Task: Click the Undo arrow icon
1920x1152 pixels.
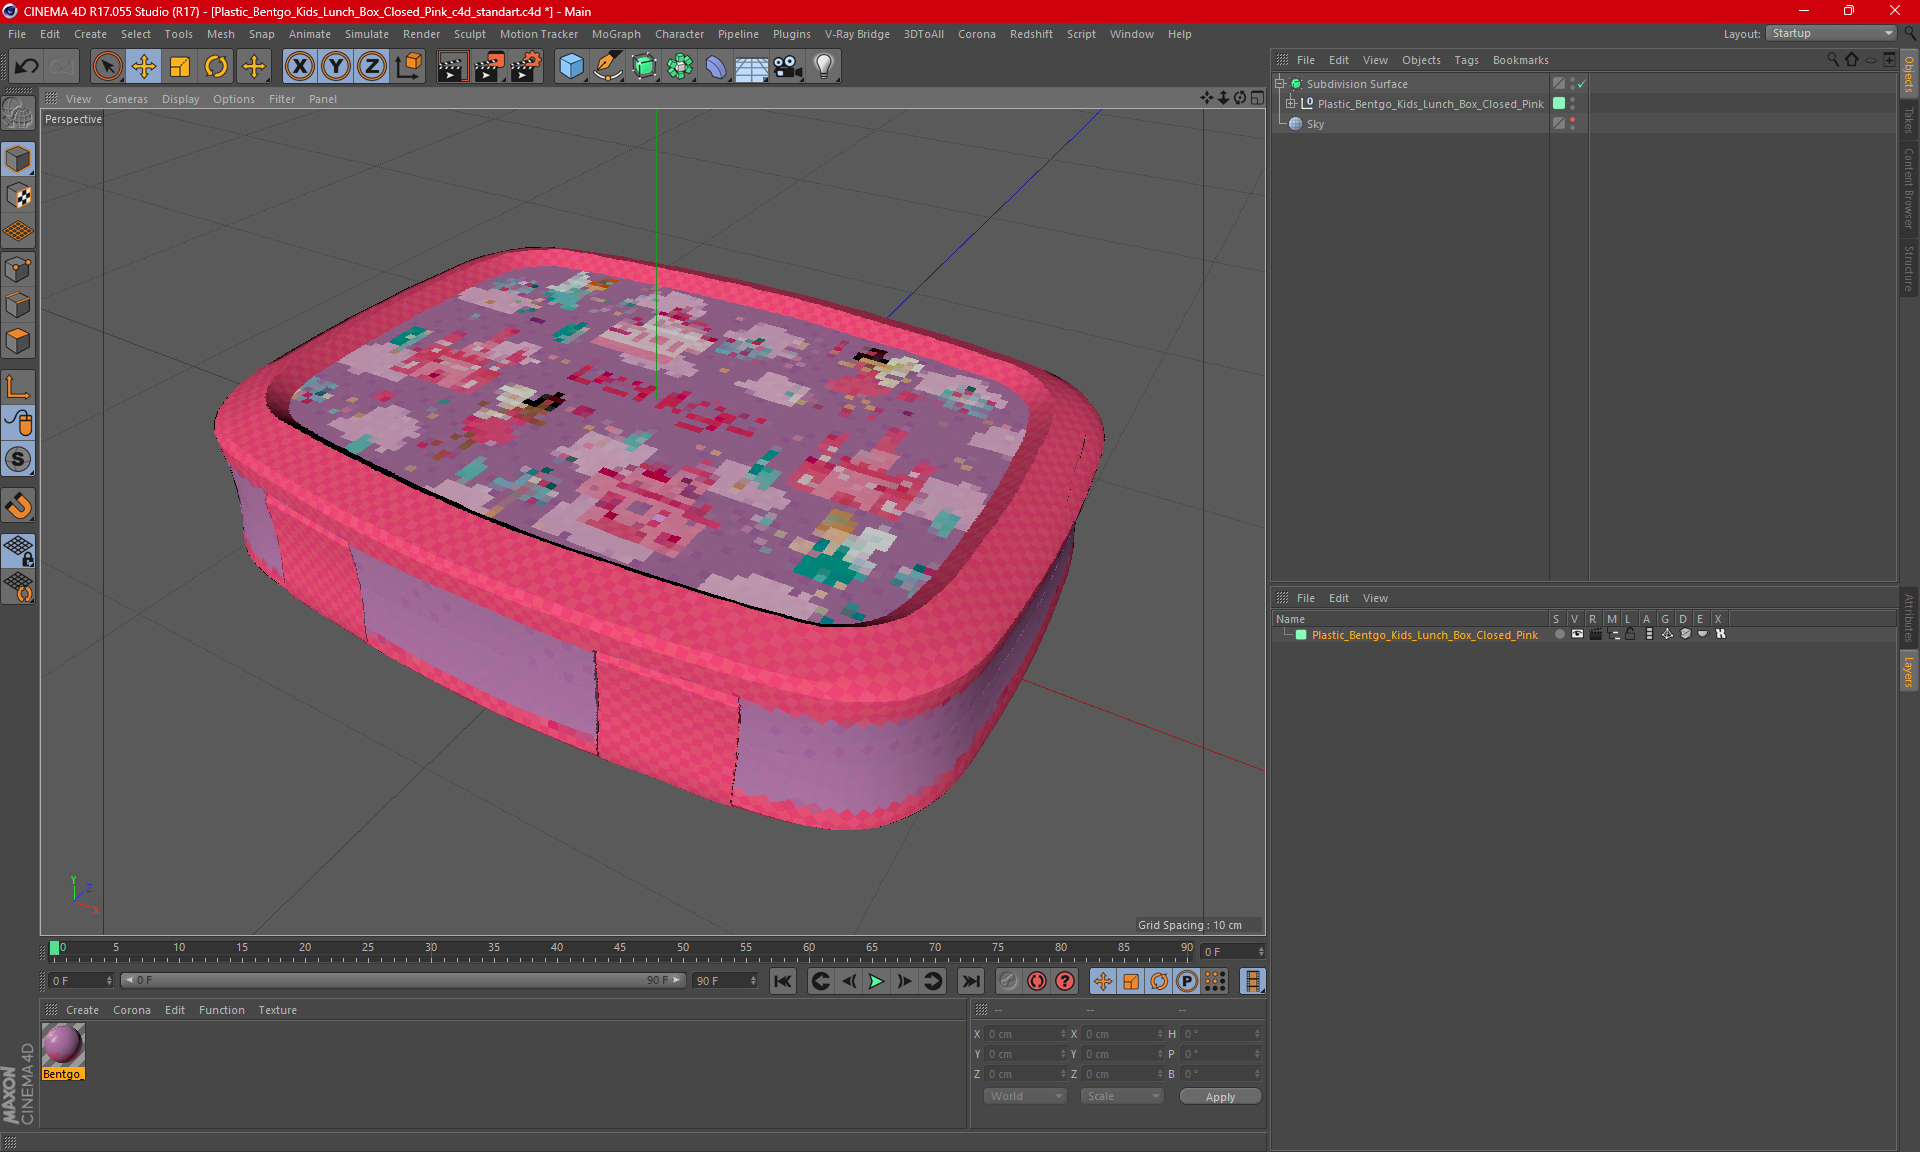Action: click(27, 66)
